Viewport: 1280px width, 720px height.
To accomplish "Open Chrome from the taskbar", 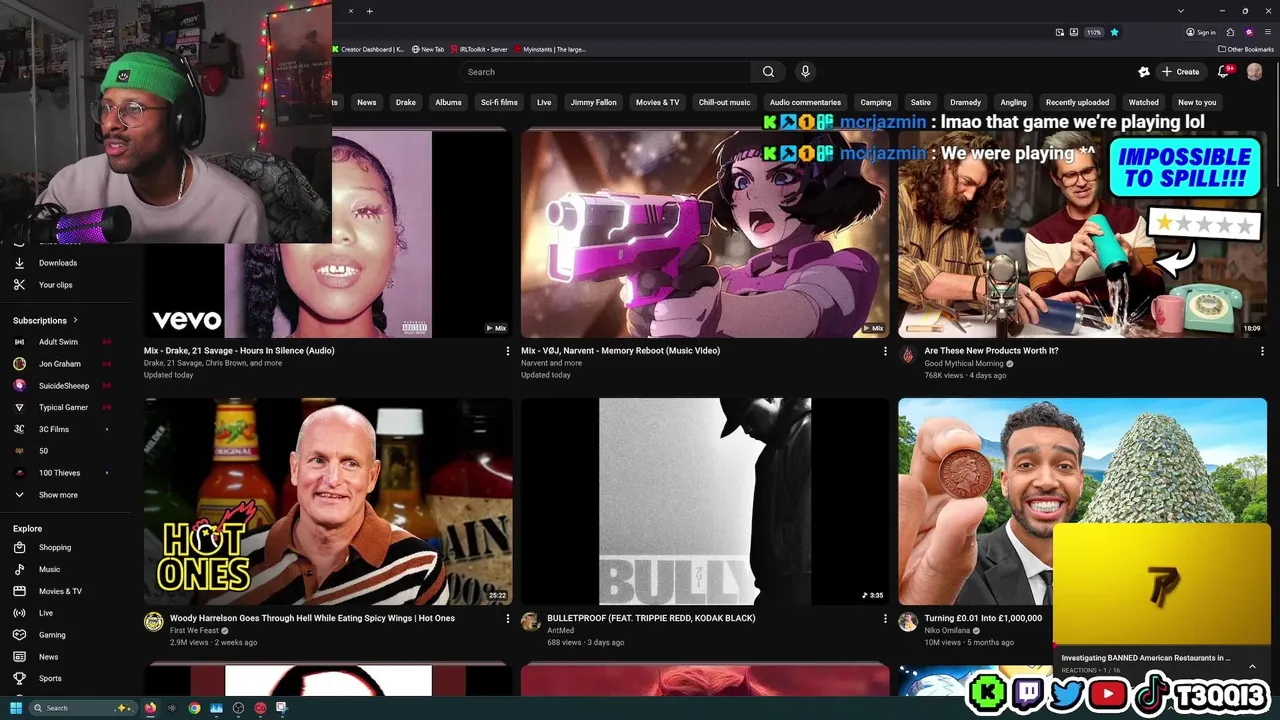I will click(x=194, y=708).
